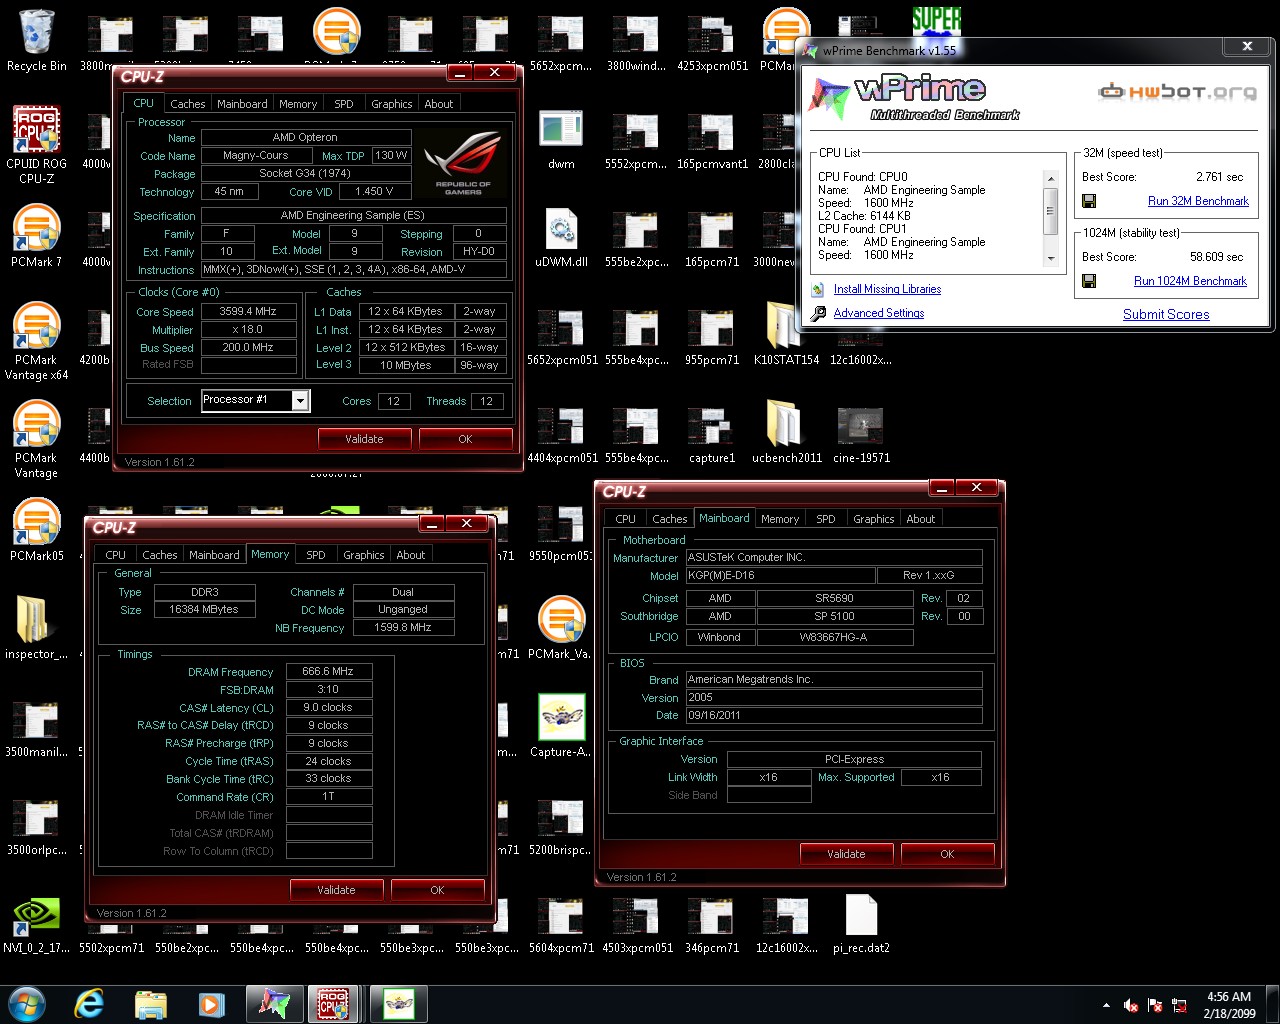Open PCMark 7 desktop shortcut
Screen dimensions: 1280x1024
click(36, 236)
